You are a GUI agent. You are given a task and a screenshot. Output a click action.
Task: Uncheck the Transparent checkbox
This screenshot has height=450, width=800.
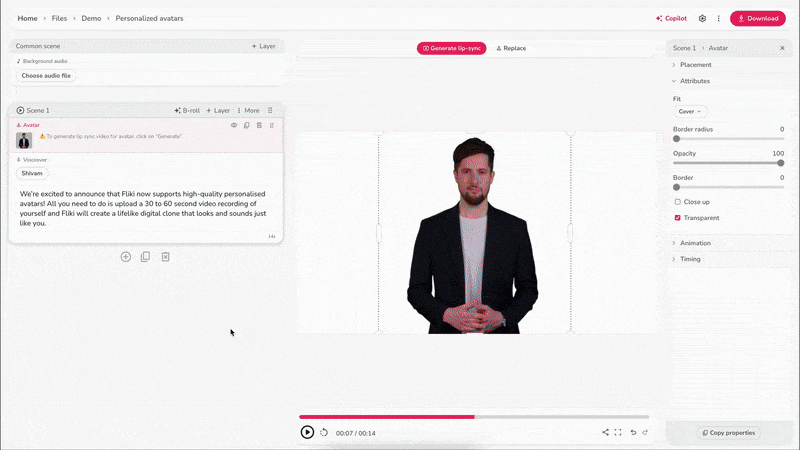click(677, 217)
